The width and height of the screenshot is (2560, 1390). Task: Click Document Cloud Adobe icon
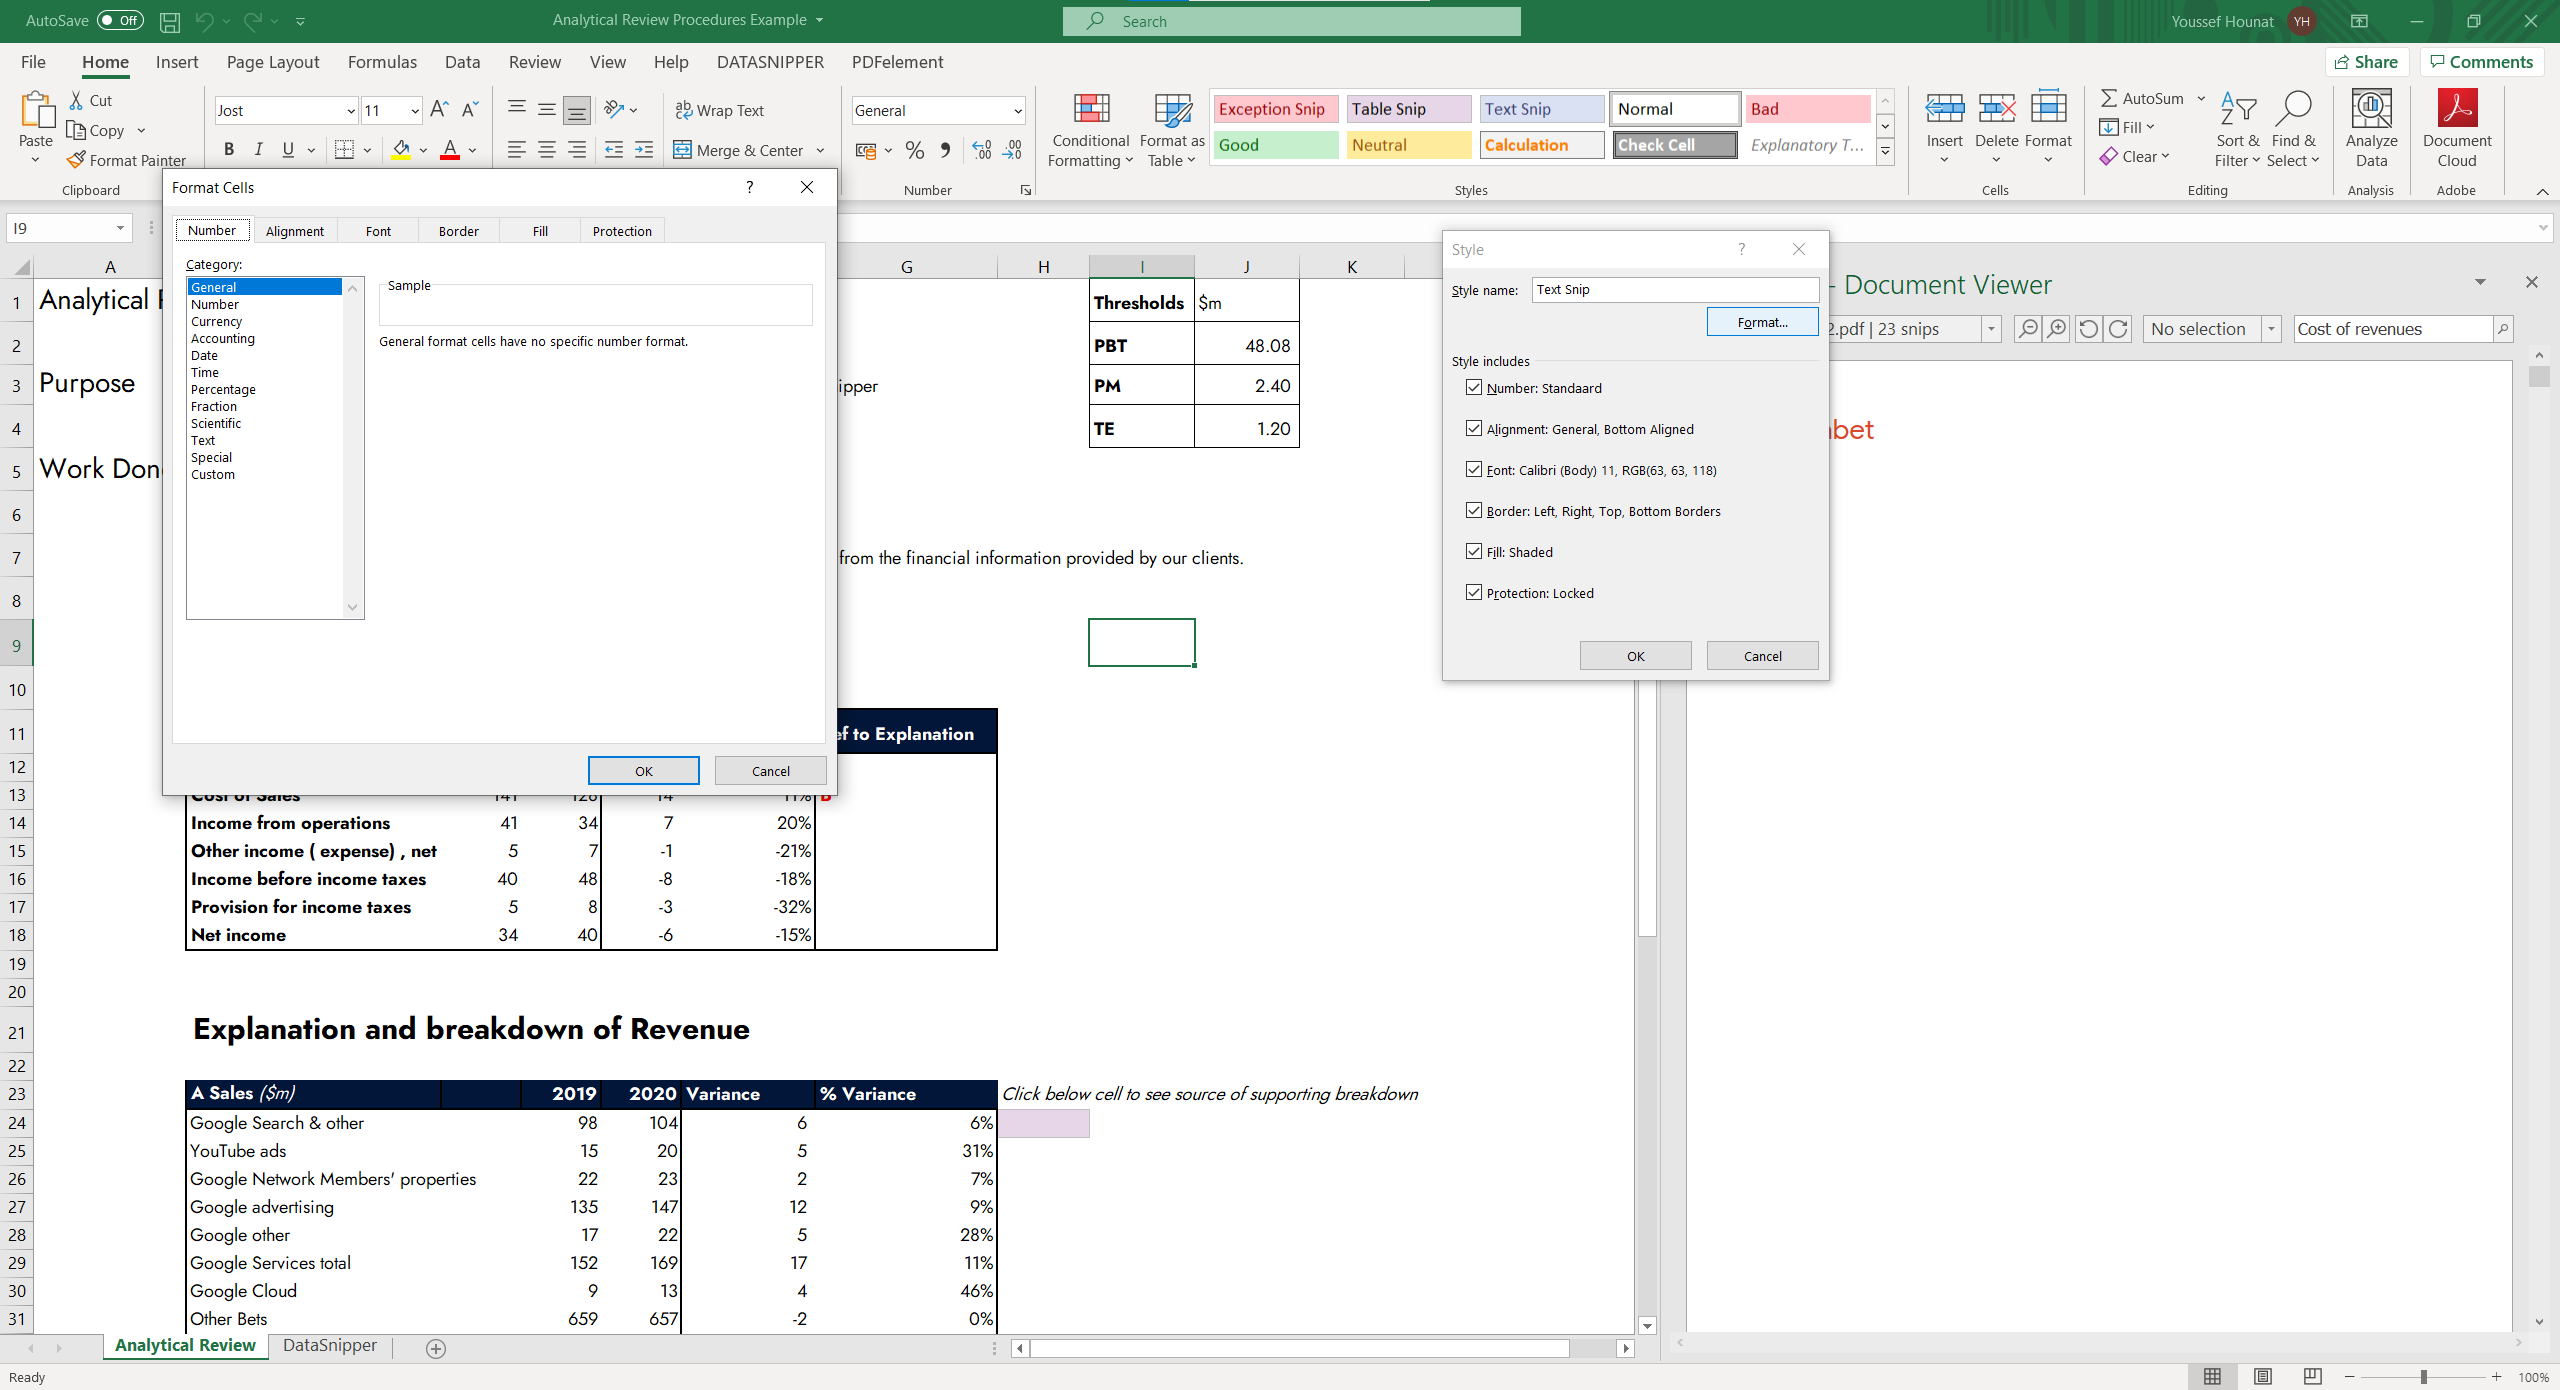[2457, 130]
